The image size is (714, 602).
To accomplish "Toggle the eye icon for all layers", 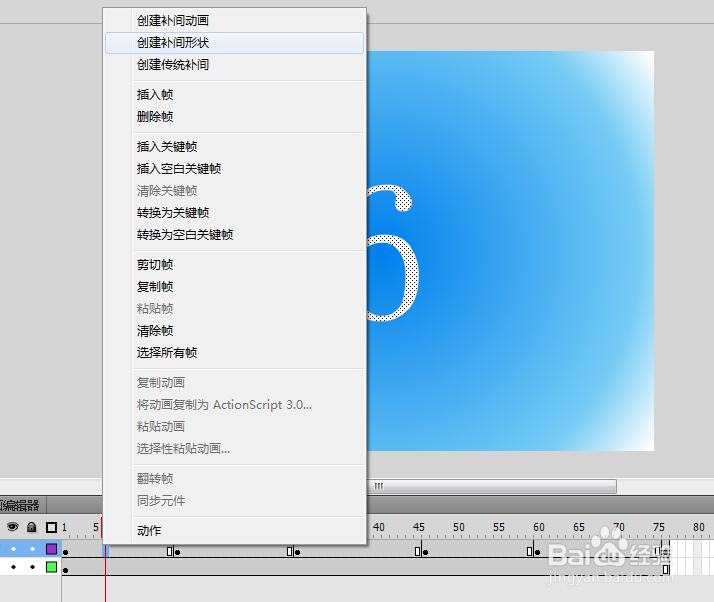I will (x=12, y=527).
